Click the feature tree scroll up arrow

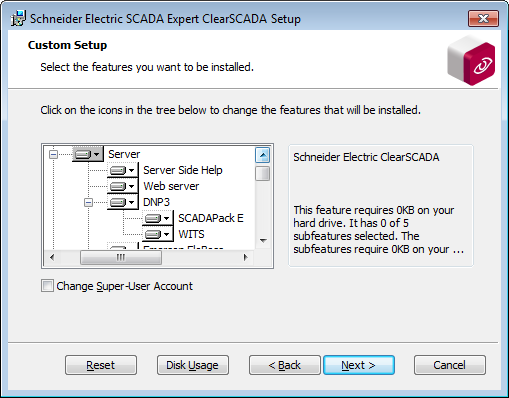[263, 155]
